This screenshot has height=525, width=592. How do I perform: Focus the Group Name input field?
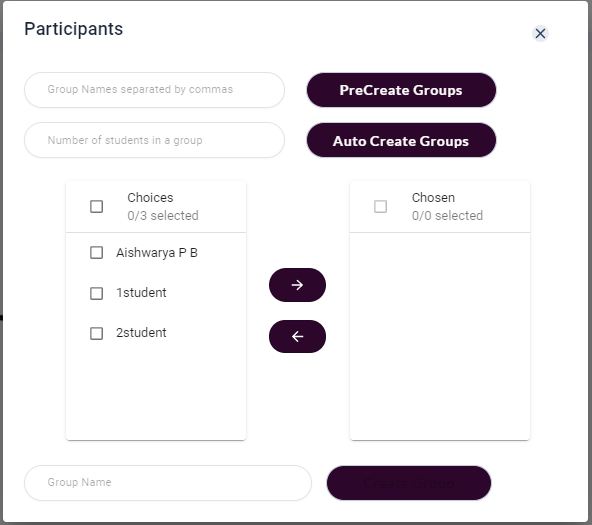(168, 483)
